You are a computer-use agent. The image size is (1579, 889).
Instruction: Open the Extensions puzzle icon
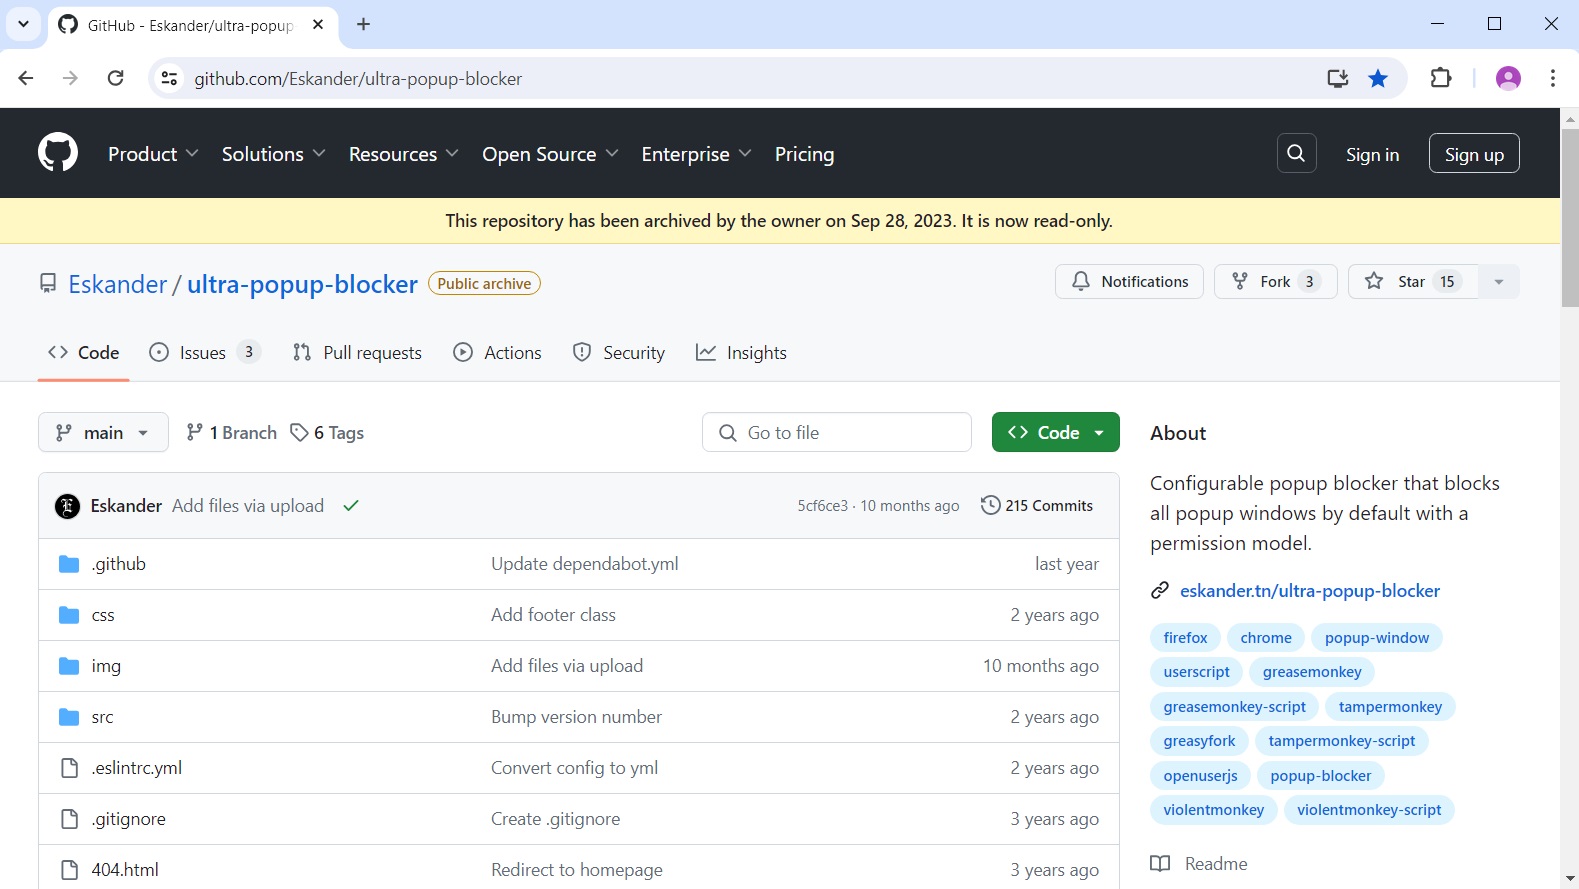tap(1441, 78)
